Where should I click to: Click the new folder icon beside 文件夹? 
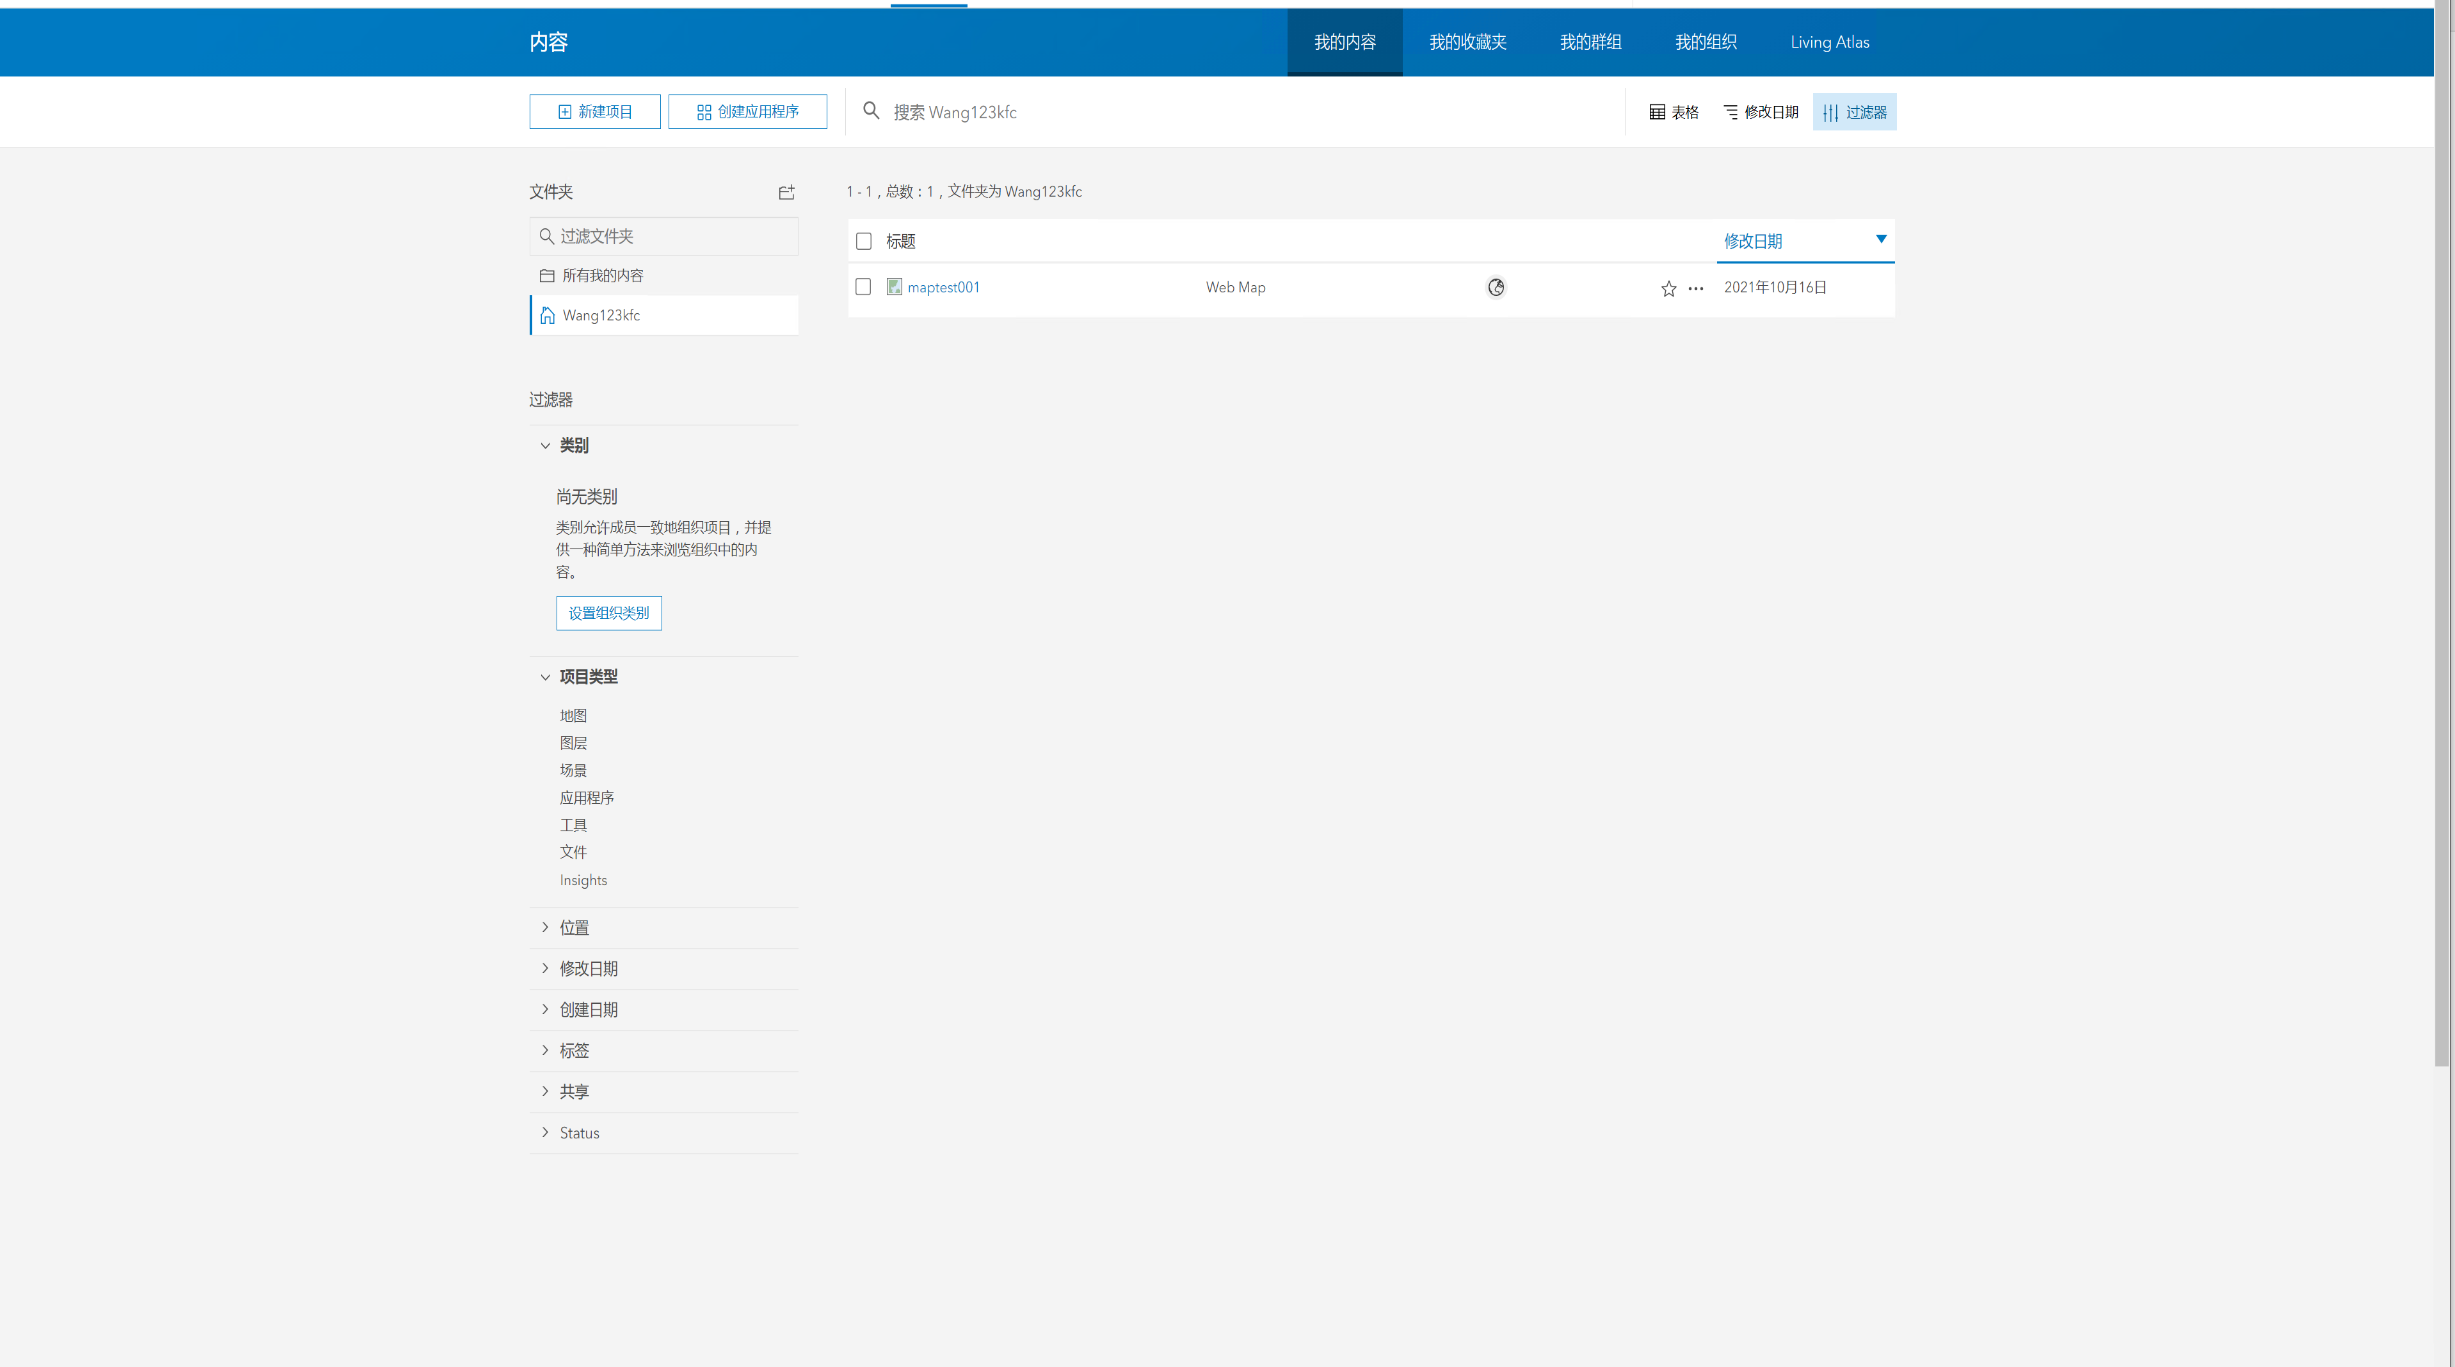pyautogui.click(x=786, y=192)
